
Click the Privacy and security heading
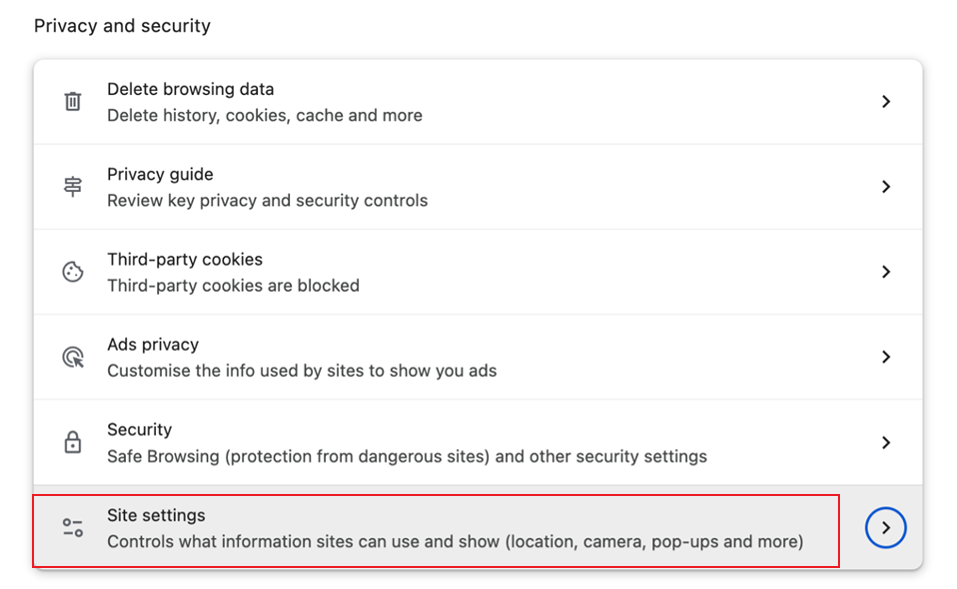121,25
